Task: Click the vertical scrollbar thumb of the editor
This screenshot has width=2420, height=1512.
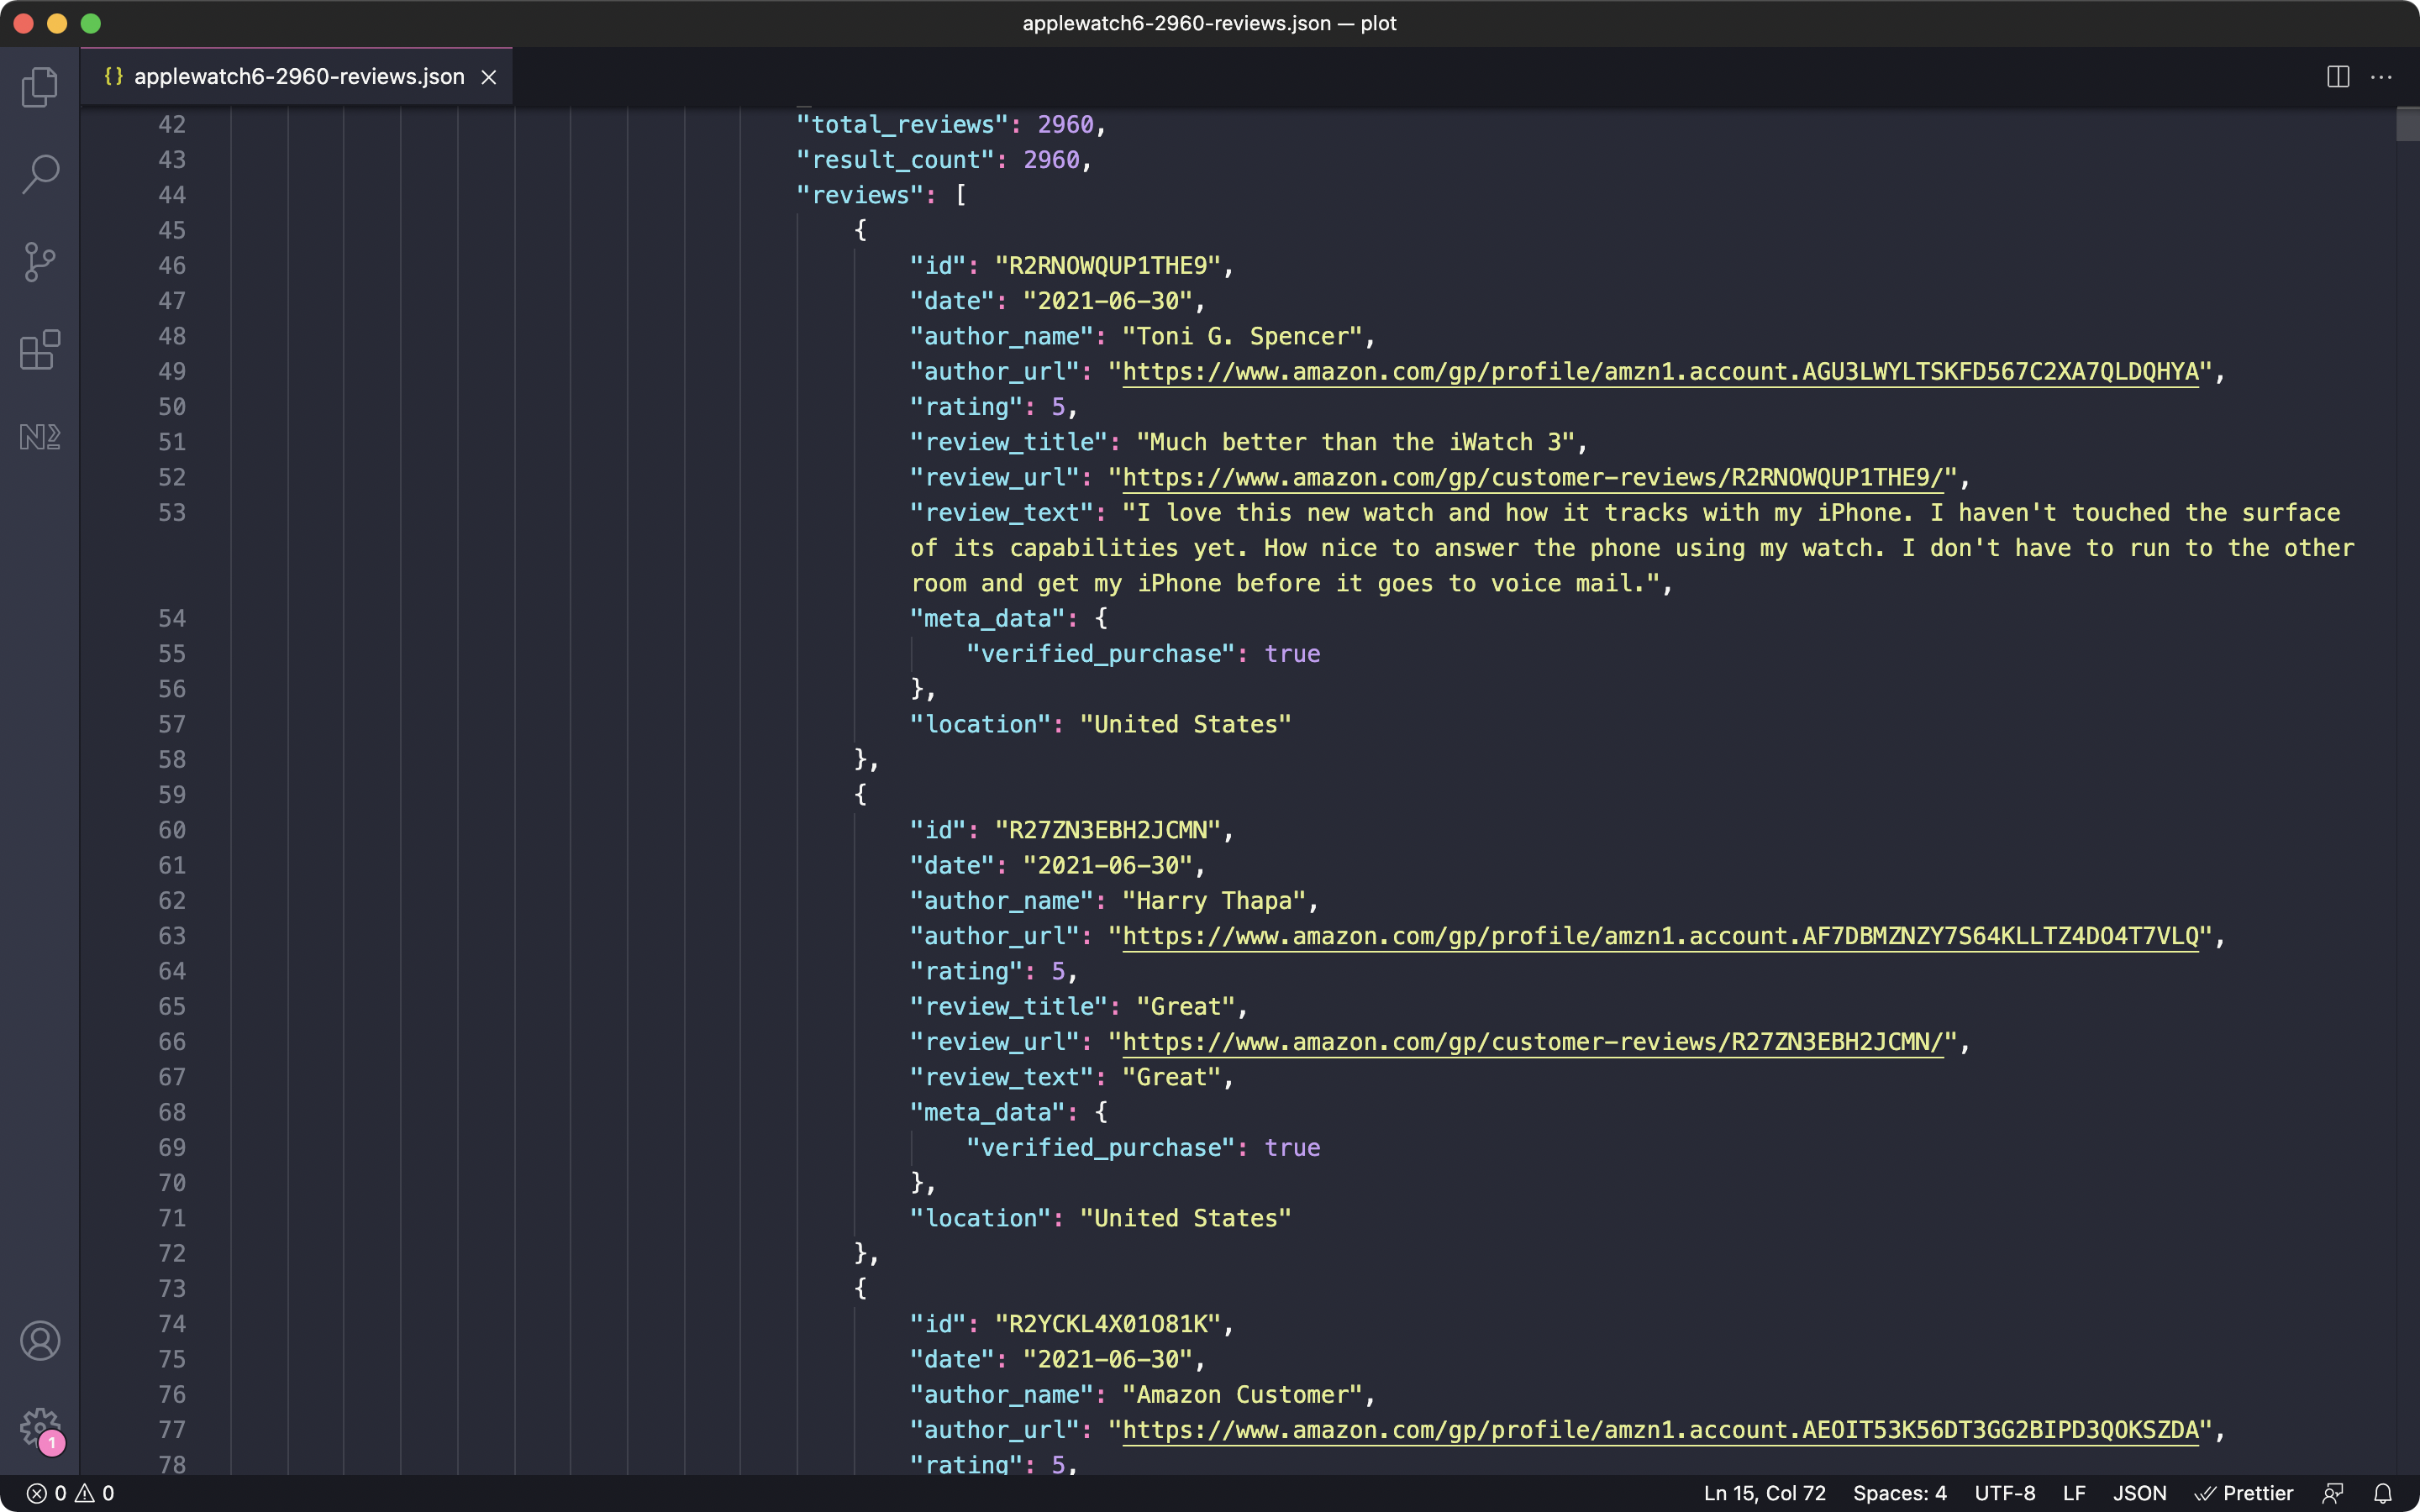Action: click(x=2407, y=124)
